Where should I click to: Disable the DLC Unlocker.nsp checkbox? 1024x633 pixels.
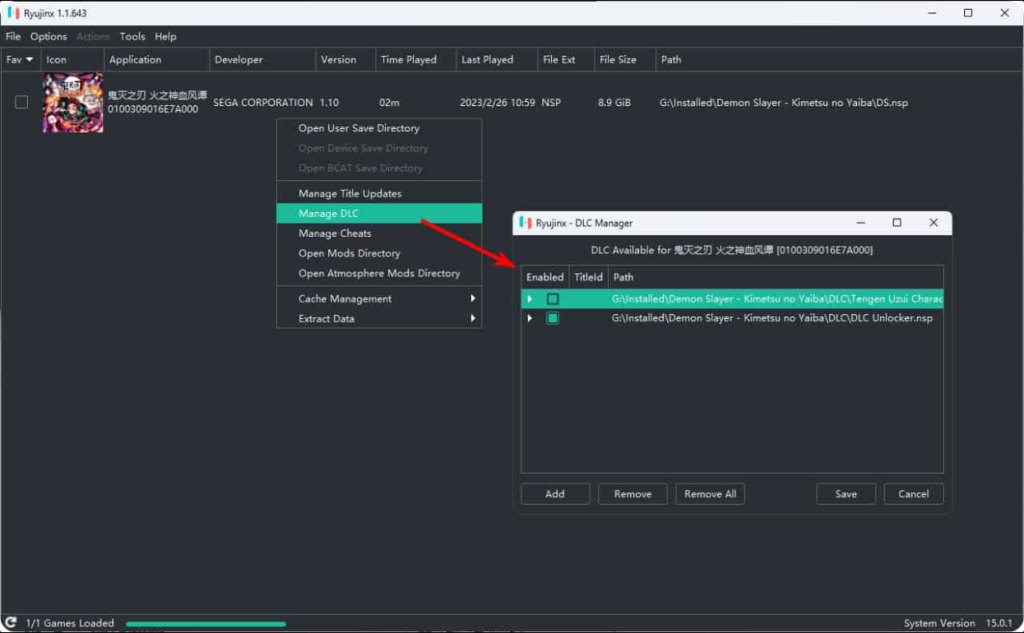pos(553,318)
